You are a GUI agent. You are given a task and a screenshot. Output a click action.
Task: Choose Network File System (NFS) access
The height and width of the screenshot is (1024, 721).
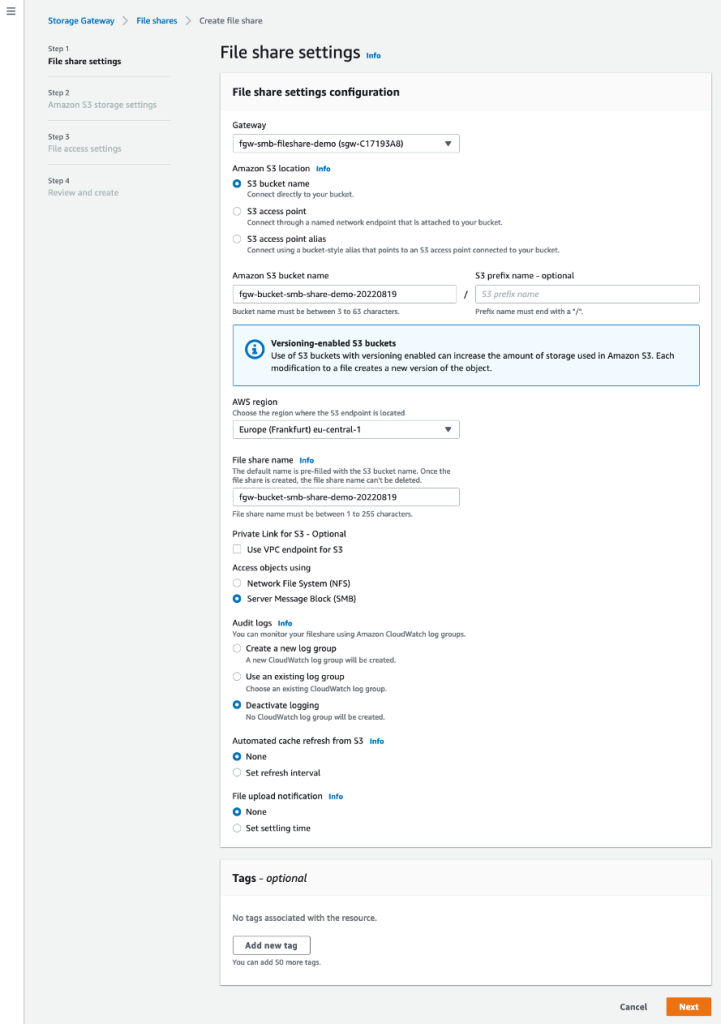[237, 583]
